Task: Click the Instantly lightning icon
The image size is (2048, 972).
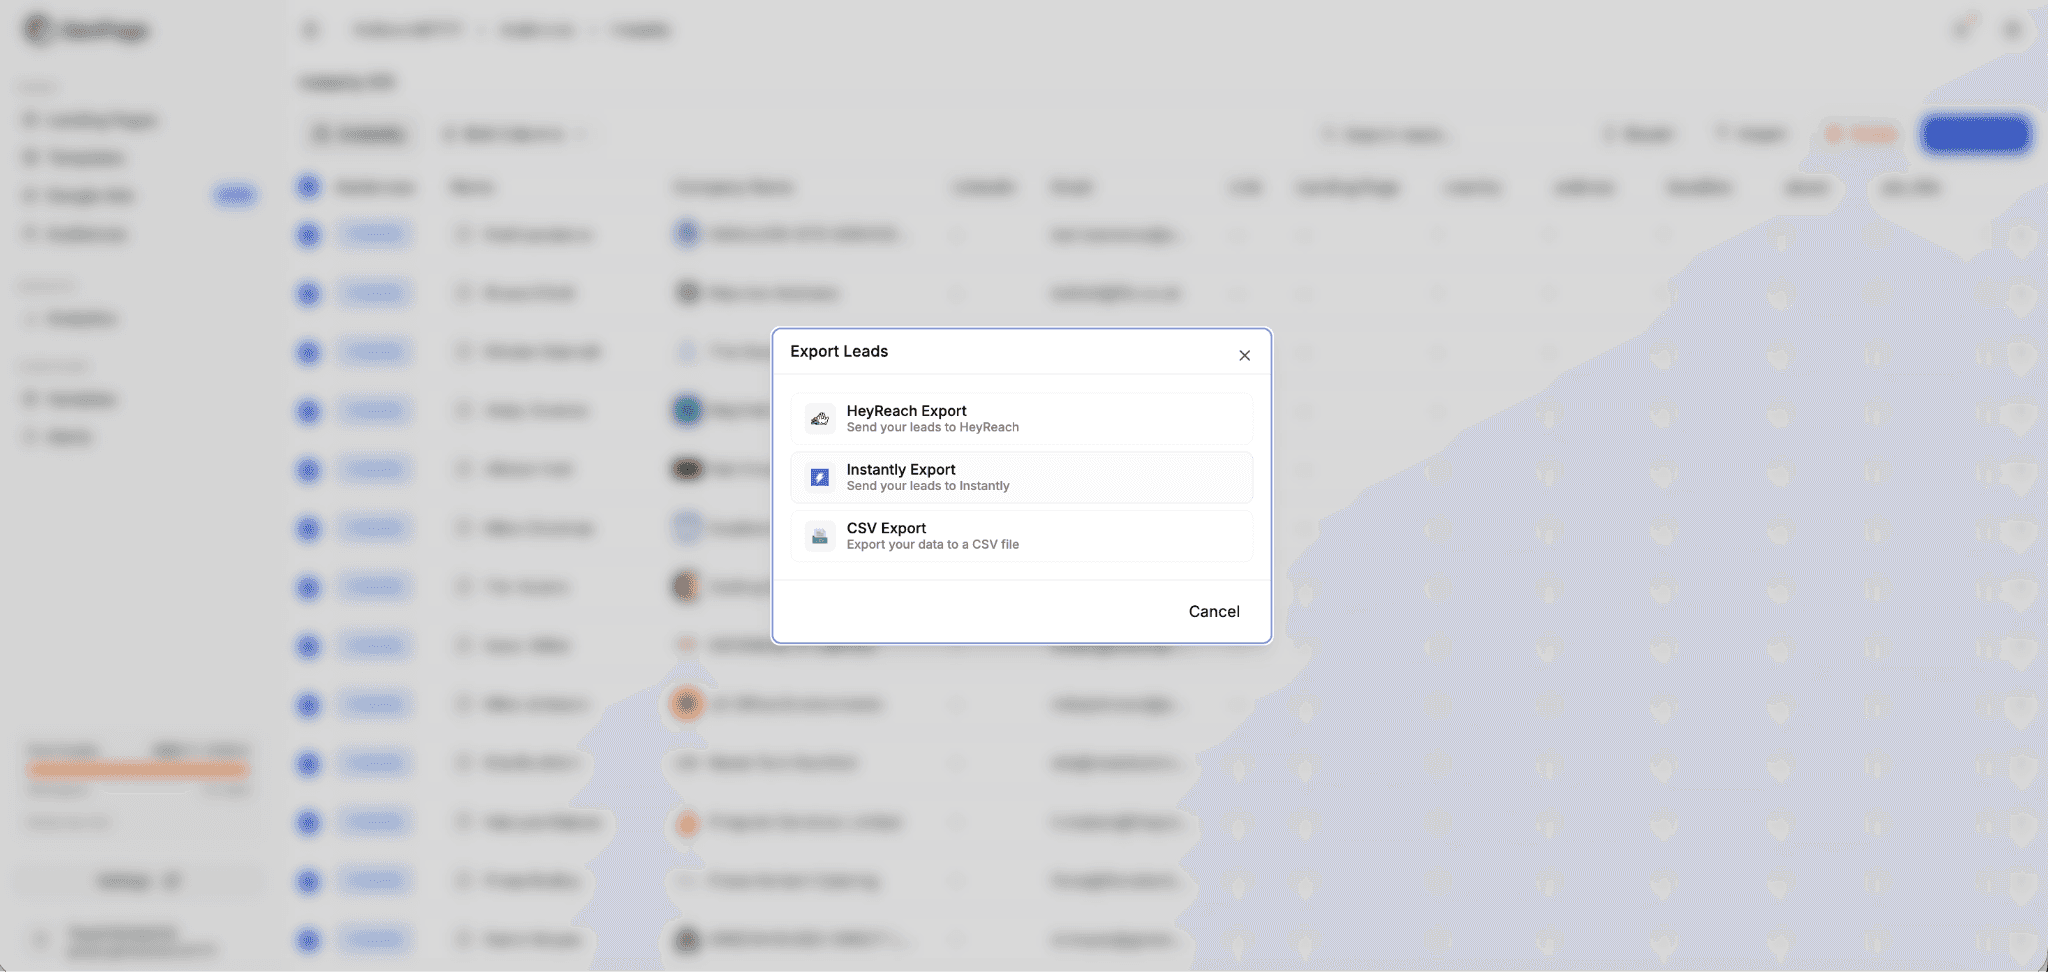Action: tap(820, 477)
